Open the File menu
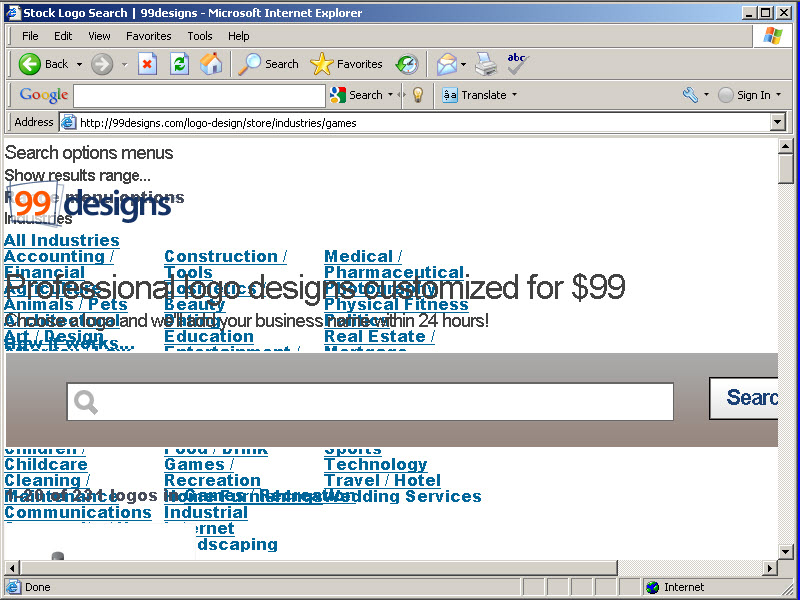The height and width of the screenshot is (600, 800). pyautogui.click(x=30, y=36)
